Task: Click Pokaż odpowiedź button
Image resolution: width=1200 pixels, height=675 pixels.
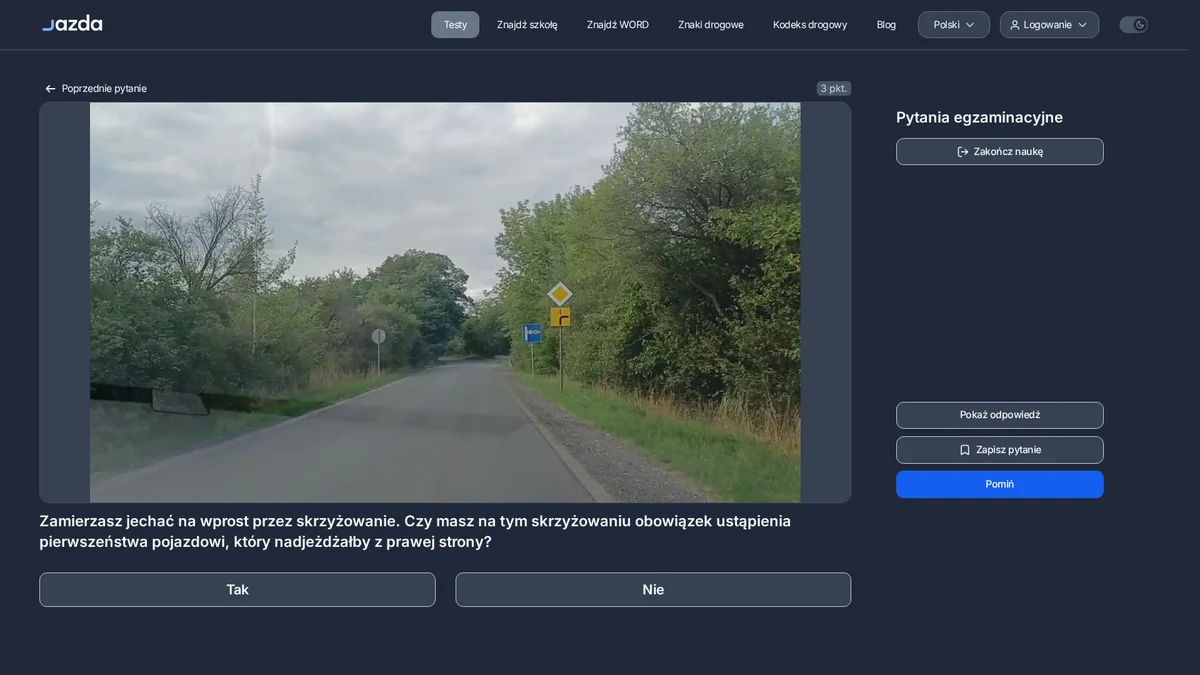Action: 1000,415
